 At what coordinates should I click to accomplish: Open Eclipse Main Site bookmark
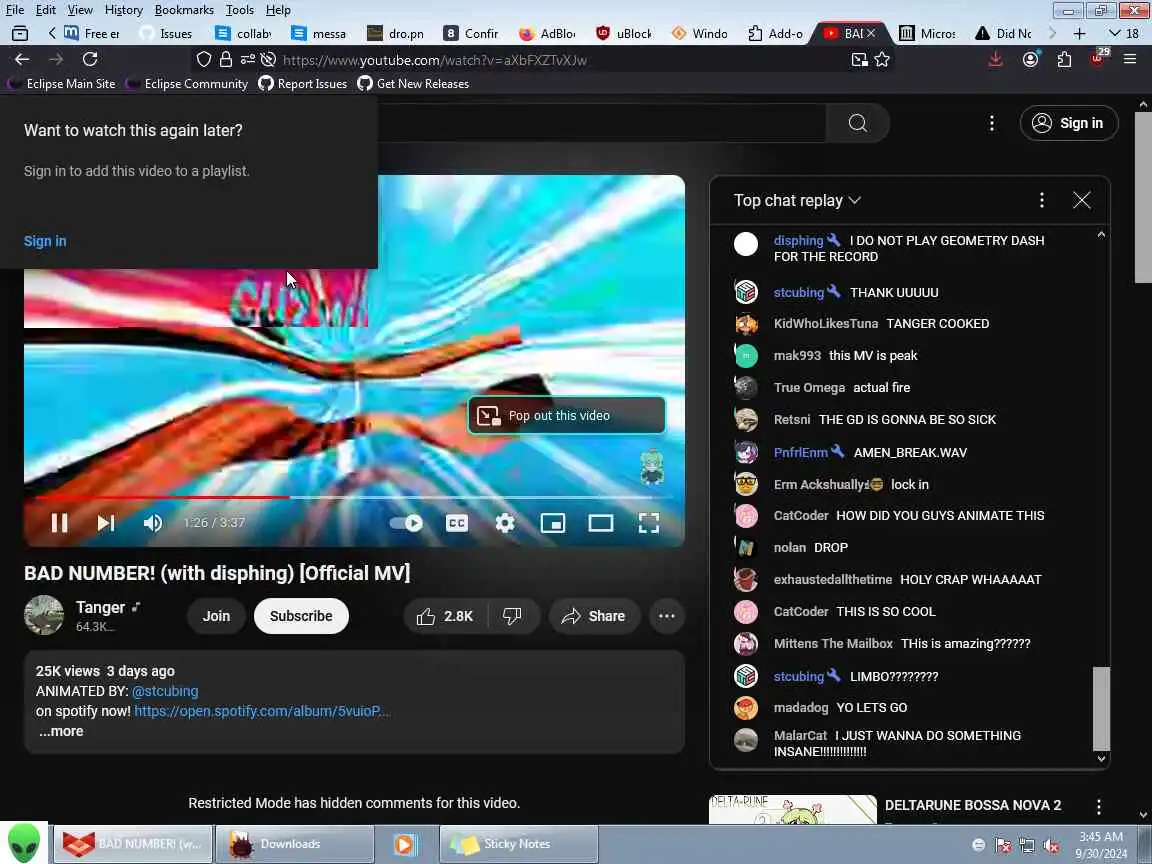[x=62, y=84]
